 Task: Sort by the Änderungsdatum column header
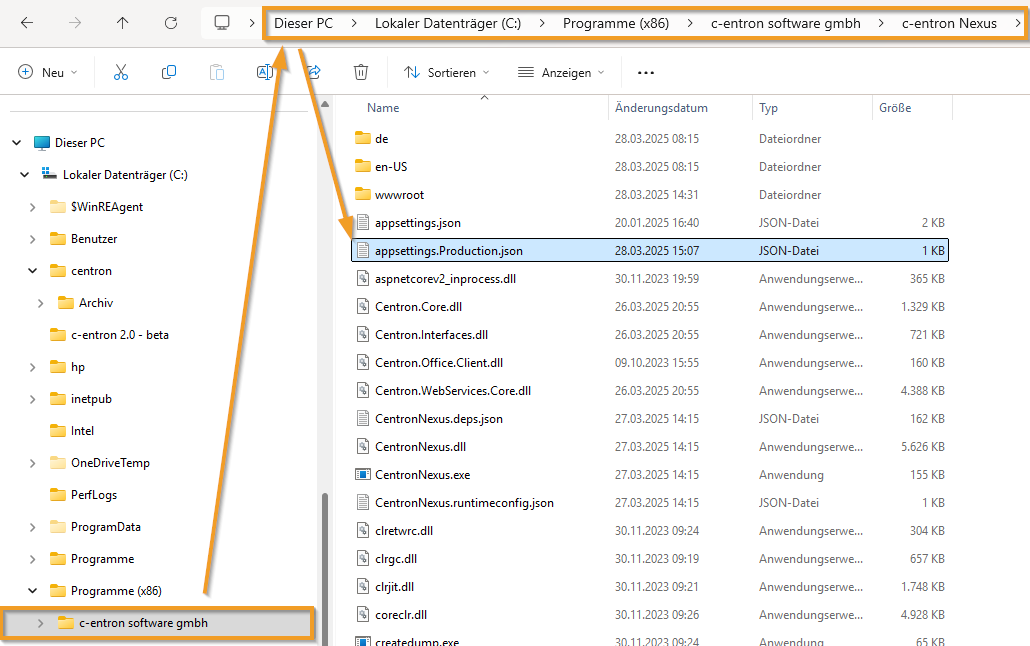point(661,108)
